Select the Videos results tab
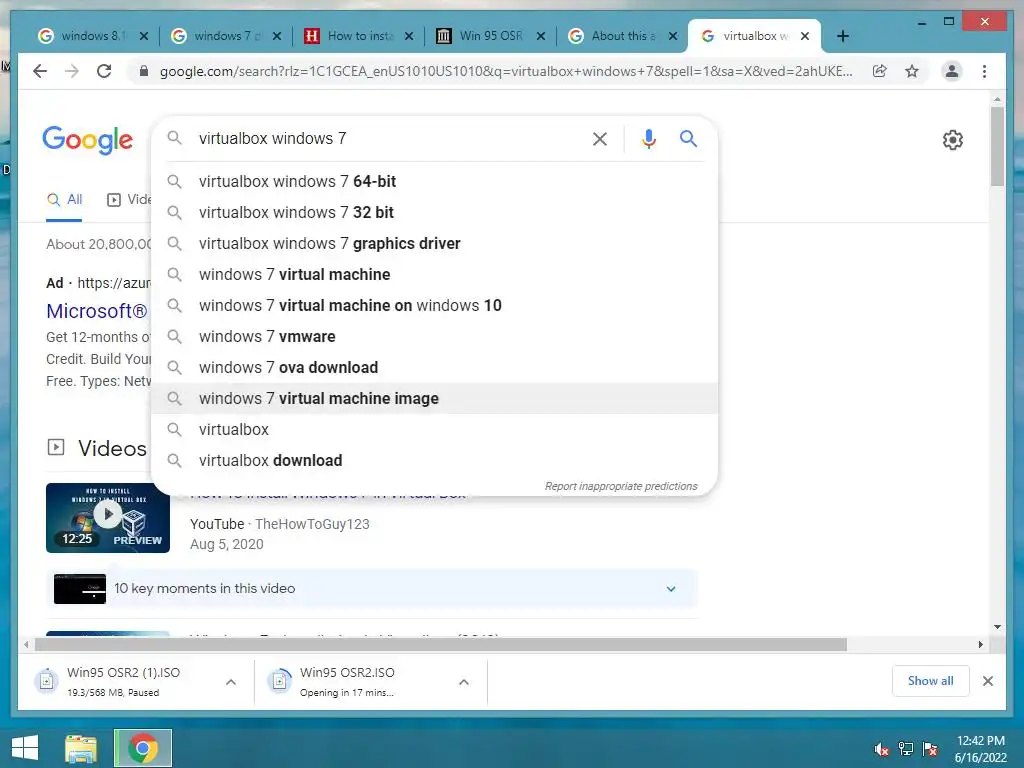The image size is (1024, 768). [129, 200]
